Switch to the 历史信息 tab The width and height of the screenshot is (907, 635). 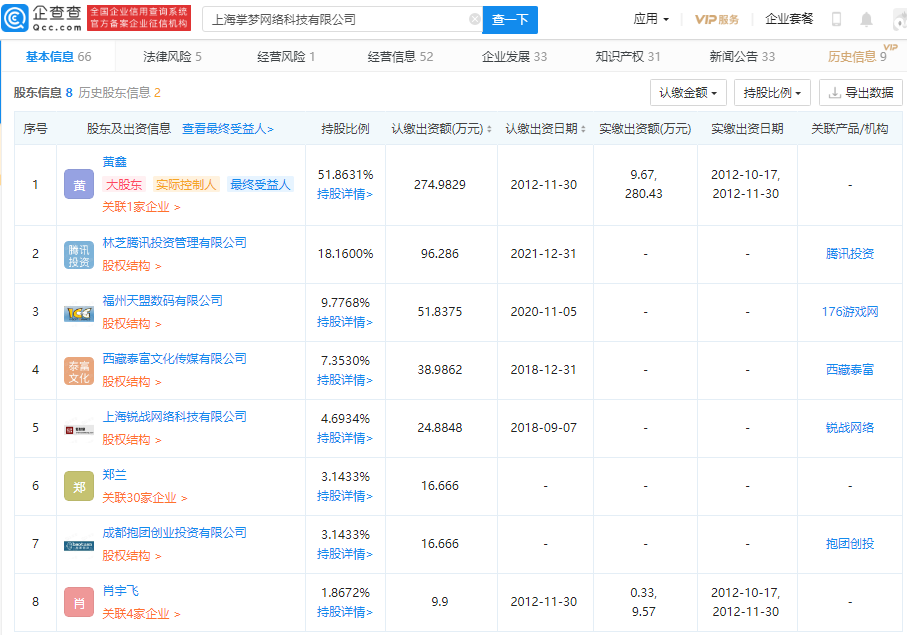(857, 57)
